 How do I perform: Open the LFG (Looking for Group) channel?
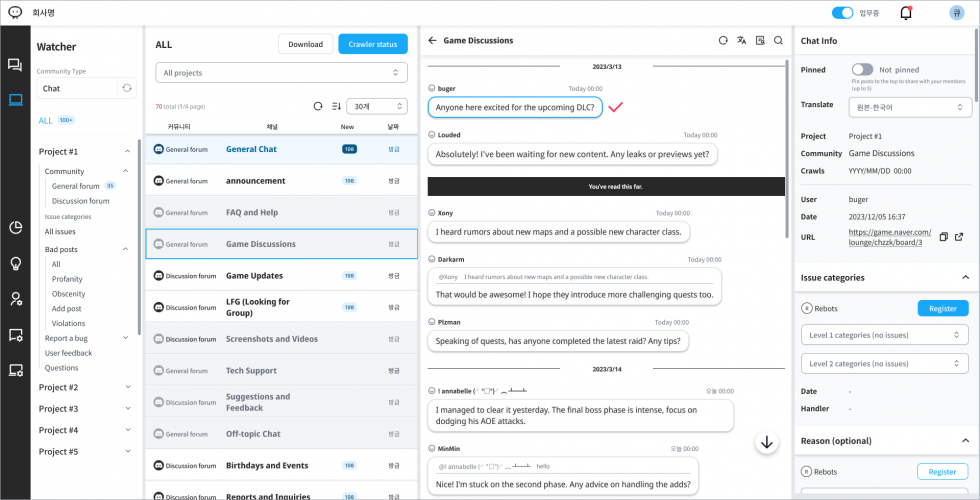[281, 307]
